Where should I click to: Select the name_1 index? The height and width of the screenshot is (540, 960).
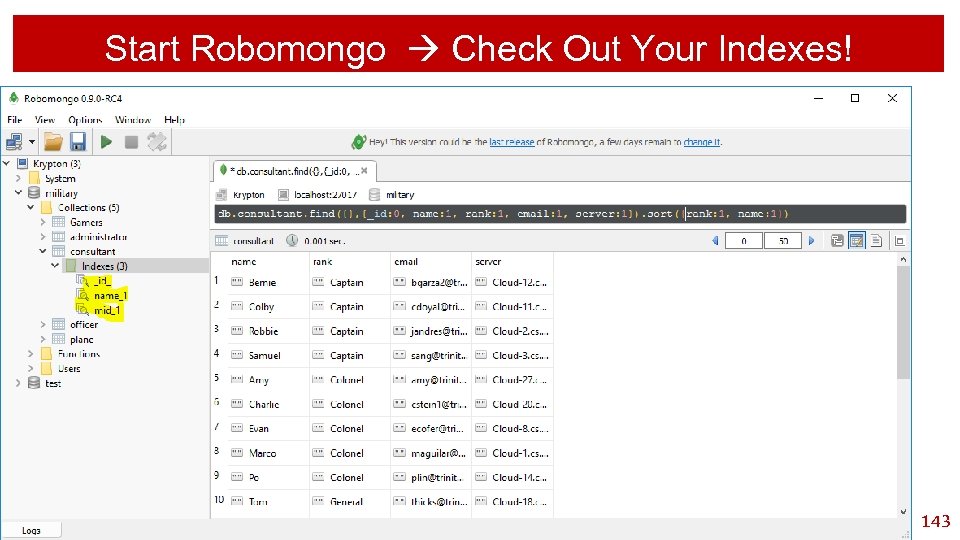pos(110,295)
